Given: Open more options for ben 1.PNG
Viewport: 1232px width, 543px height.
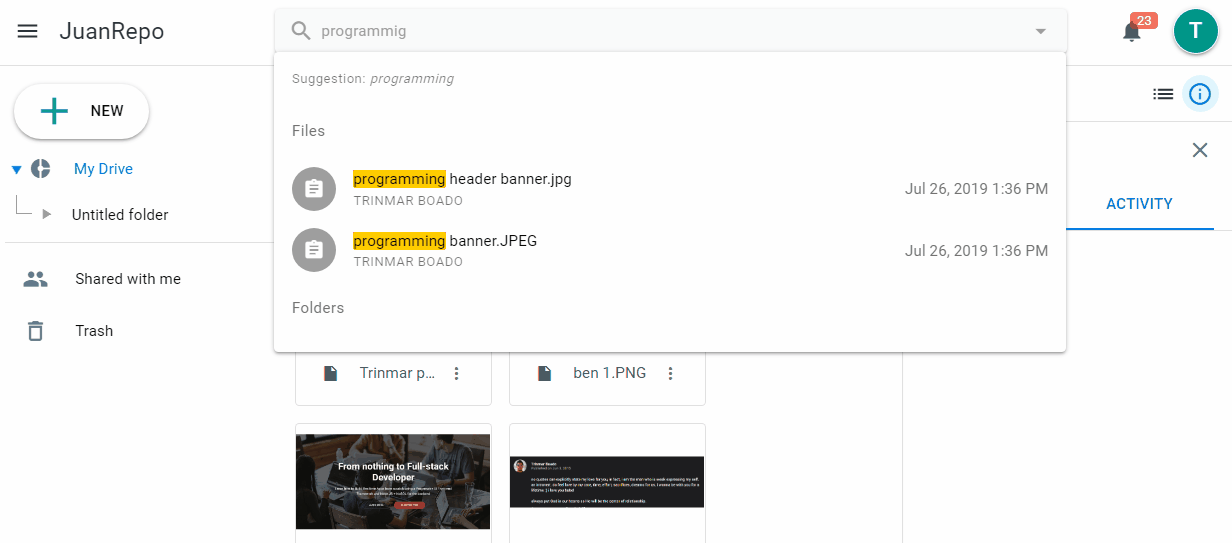Looking at the screenshot, I should pos(671,373).
